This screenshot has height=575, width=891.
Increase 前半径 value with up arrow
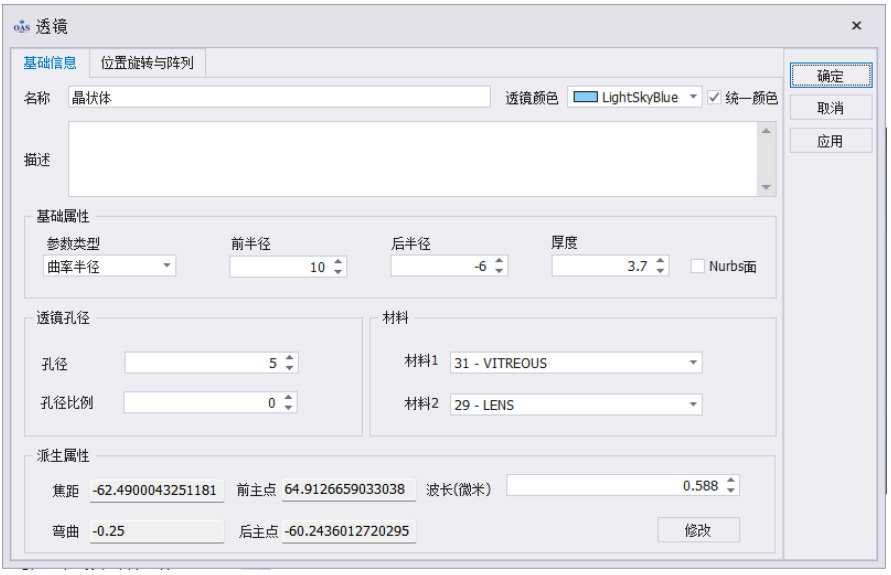point(338,262)
